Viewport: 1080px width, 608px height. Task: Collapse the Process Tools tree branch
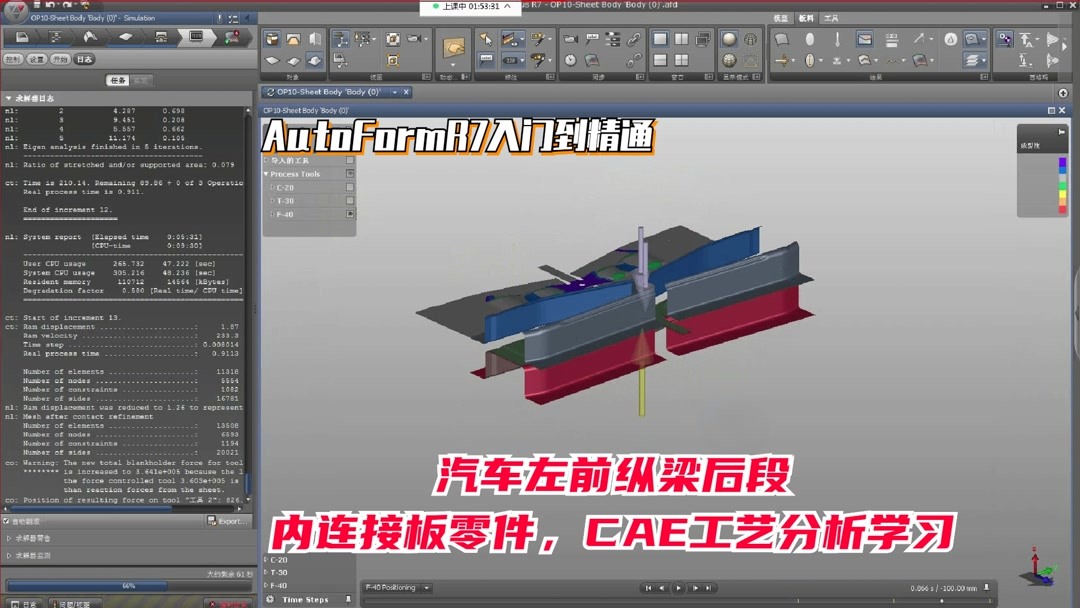click(x=266, y=174)
